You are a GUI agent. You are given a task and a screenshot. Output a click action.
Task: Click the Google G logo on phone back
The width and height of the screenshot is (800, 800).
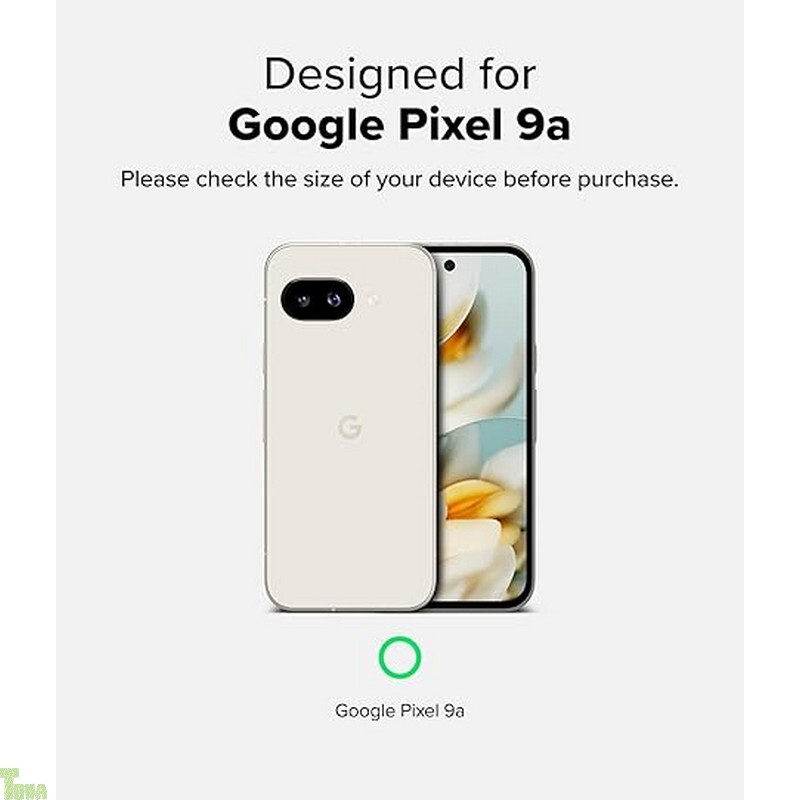point(350,427)
